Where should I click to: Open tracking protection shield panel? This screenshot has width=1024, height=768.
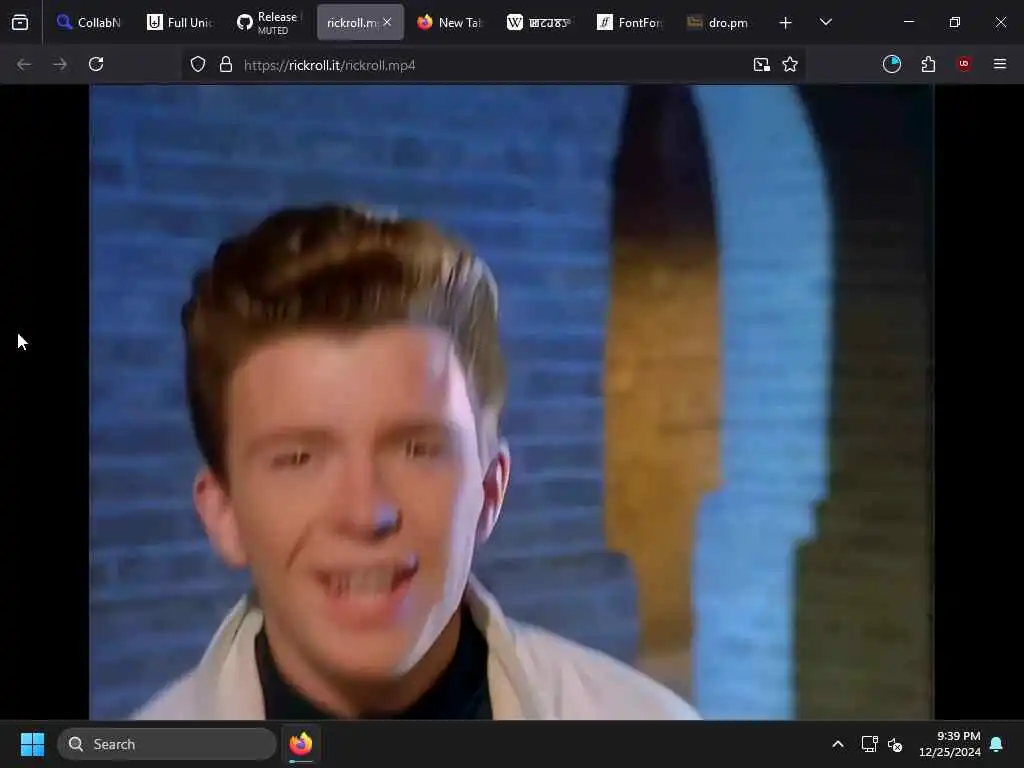(198, 65)
